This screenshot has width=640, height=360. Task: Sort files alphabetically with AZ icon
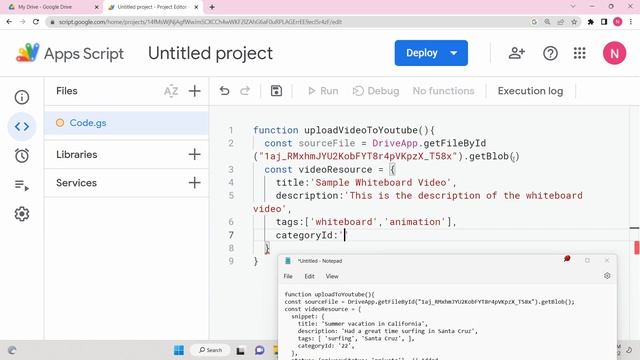click(x=171, y=91)
